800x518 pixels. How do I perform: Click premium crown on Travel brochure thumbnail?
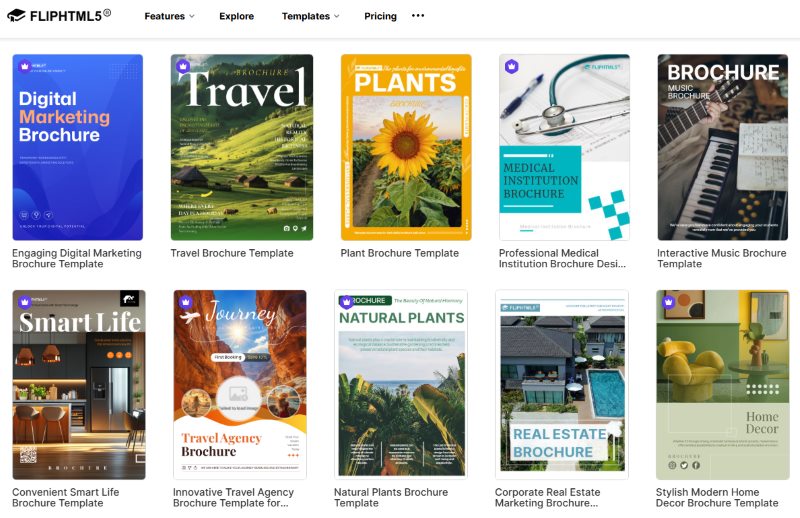pyautogui.click(x=183, y=67)
